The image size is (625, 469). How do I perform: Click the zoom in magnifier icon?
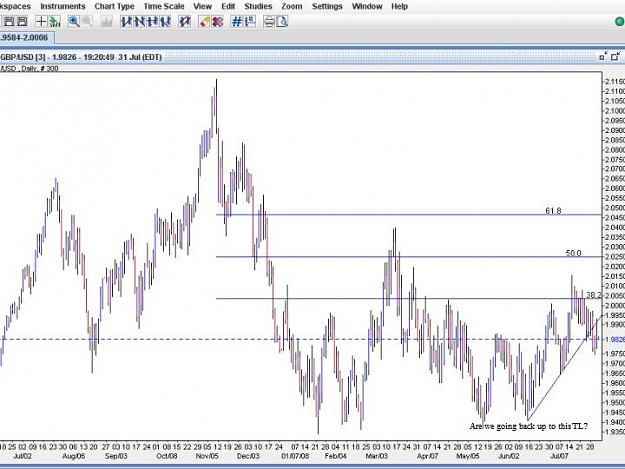click(x=73, y=22)
